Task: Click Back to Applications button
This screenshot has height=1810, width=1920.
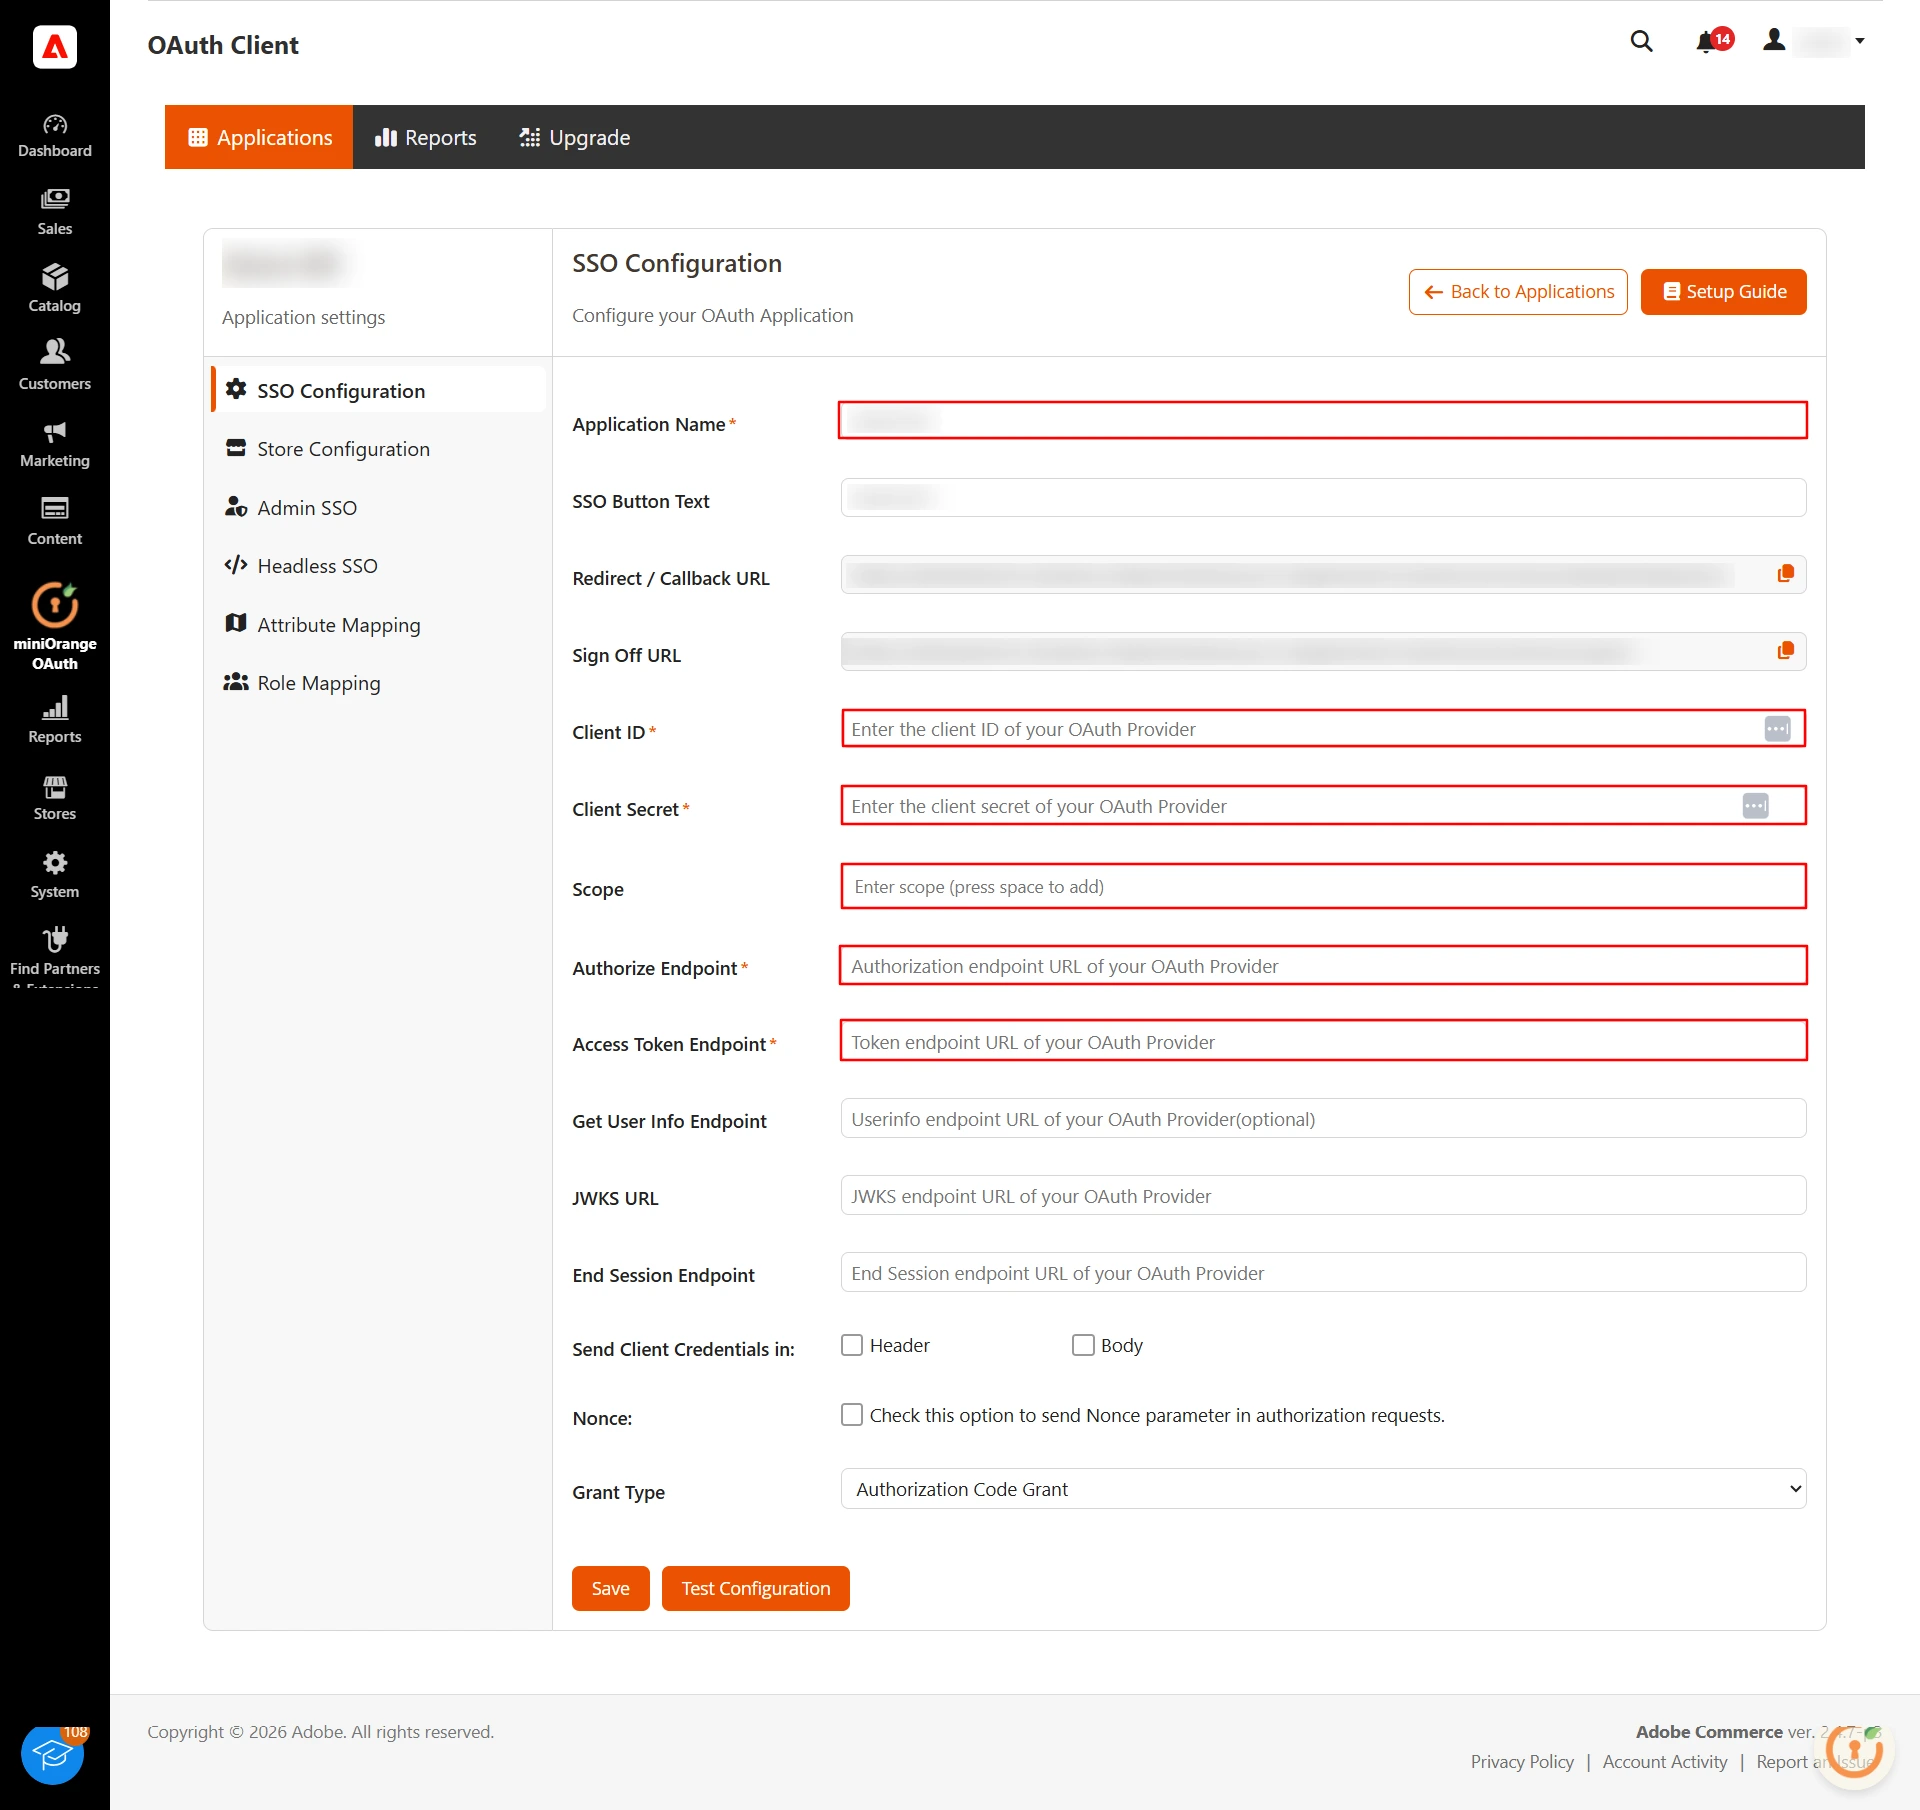Action: (1518, 292)
